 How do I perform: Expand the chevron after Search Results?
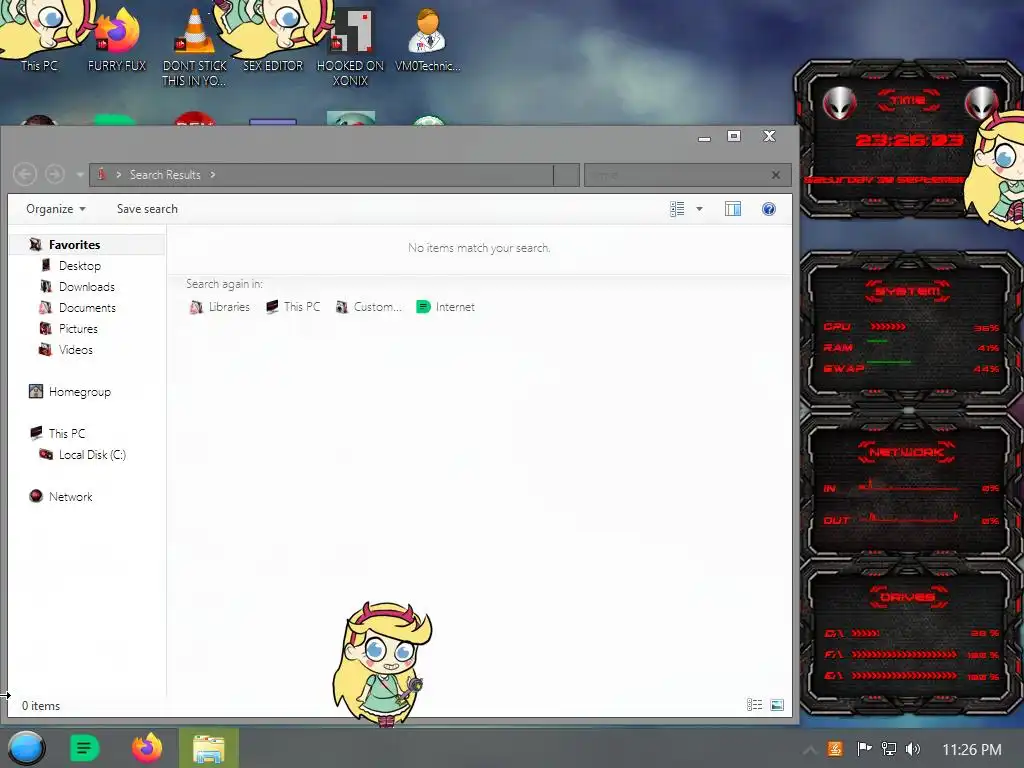[x=213, y=175]
